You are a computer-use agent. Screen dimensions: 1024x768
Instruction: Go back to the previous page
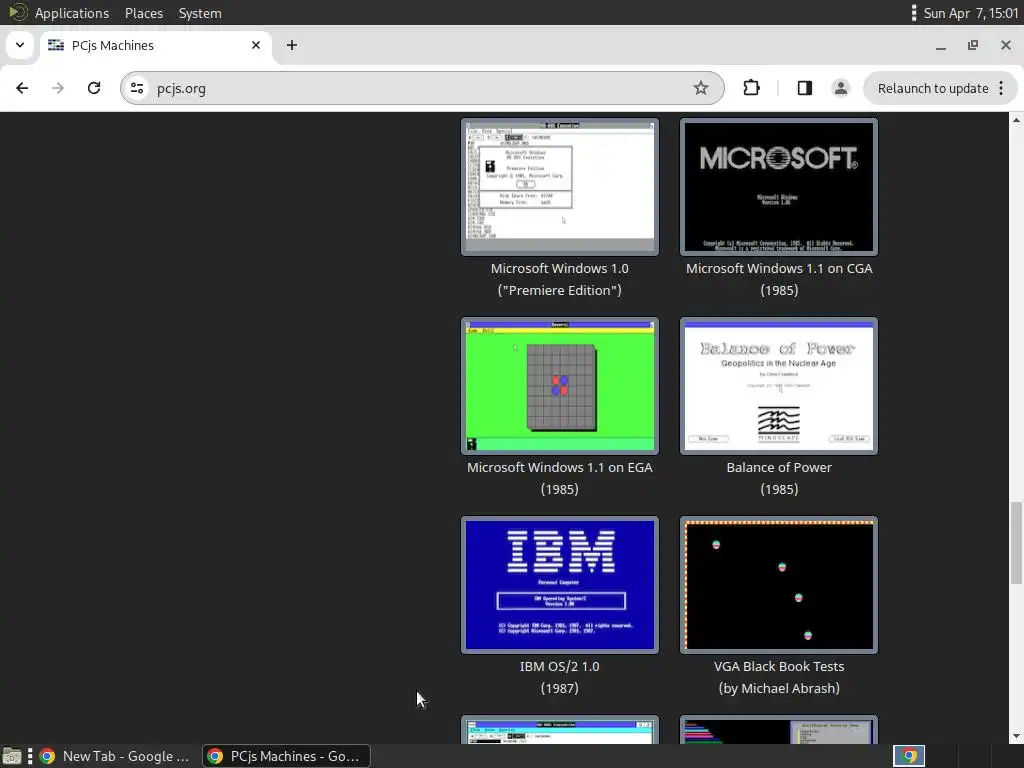(22, 88)
